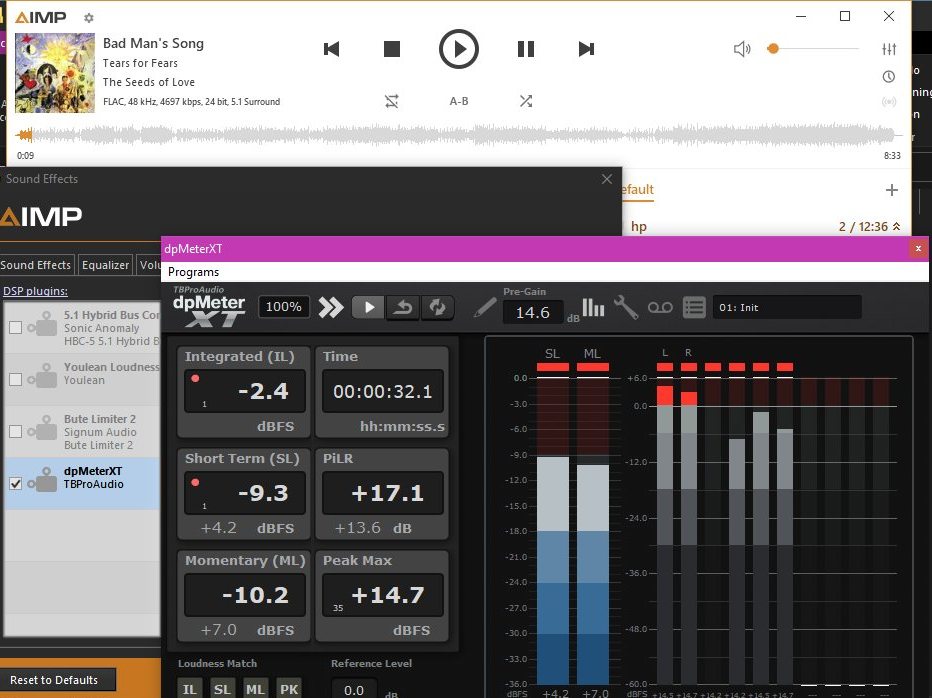932x698 pixels.
Task: Click the undo reset arrow in dpMeterXT
Action: click(403, 307)
